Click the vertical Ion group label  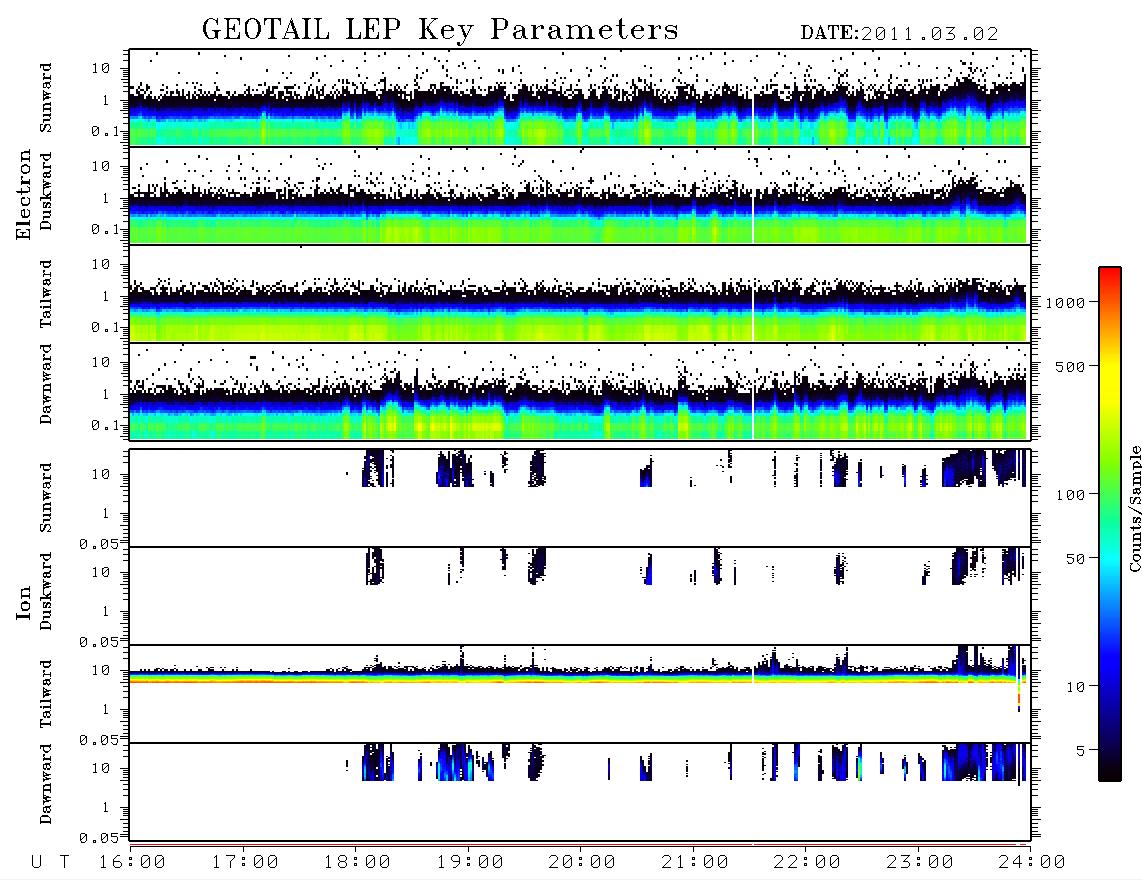[23, 602]
